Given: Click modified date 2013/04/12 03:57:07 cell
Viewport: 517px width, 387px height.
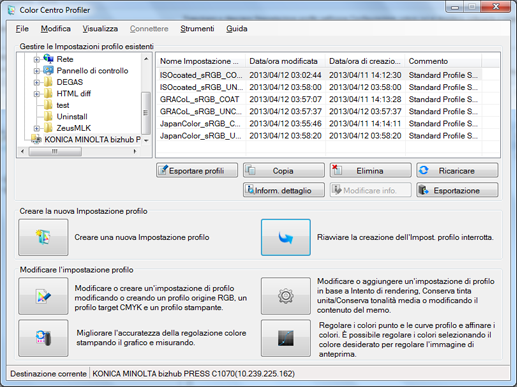Looking at the screenshot, I should click(285, 99).
